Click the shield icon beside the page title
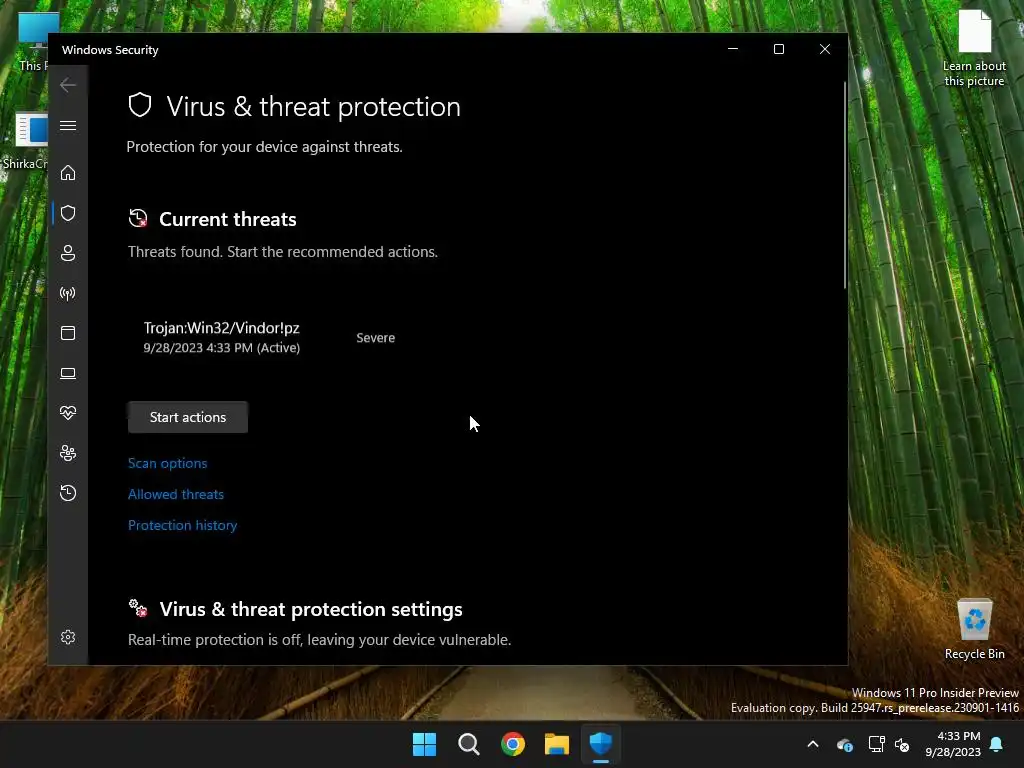The image size is (1024, 768). point(140,105)
